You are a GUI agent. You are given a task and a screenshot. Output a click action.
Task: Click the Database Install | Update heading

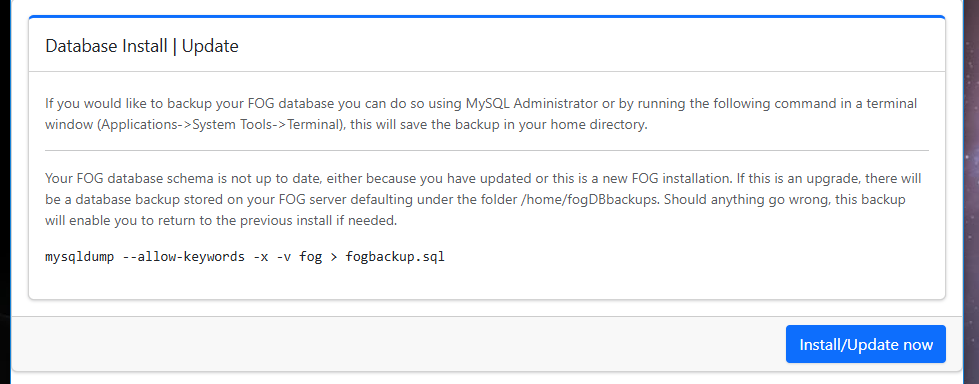coord(142,46)
